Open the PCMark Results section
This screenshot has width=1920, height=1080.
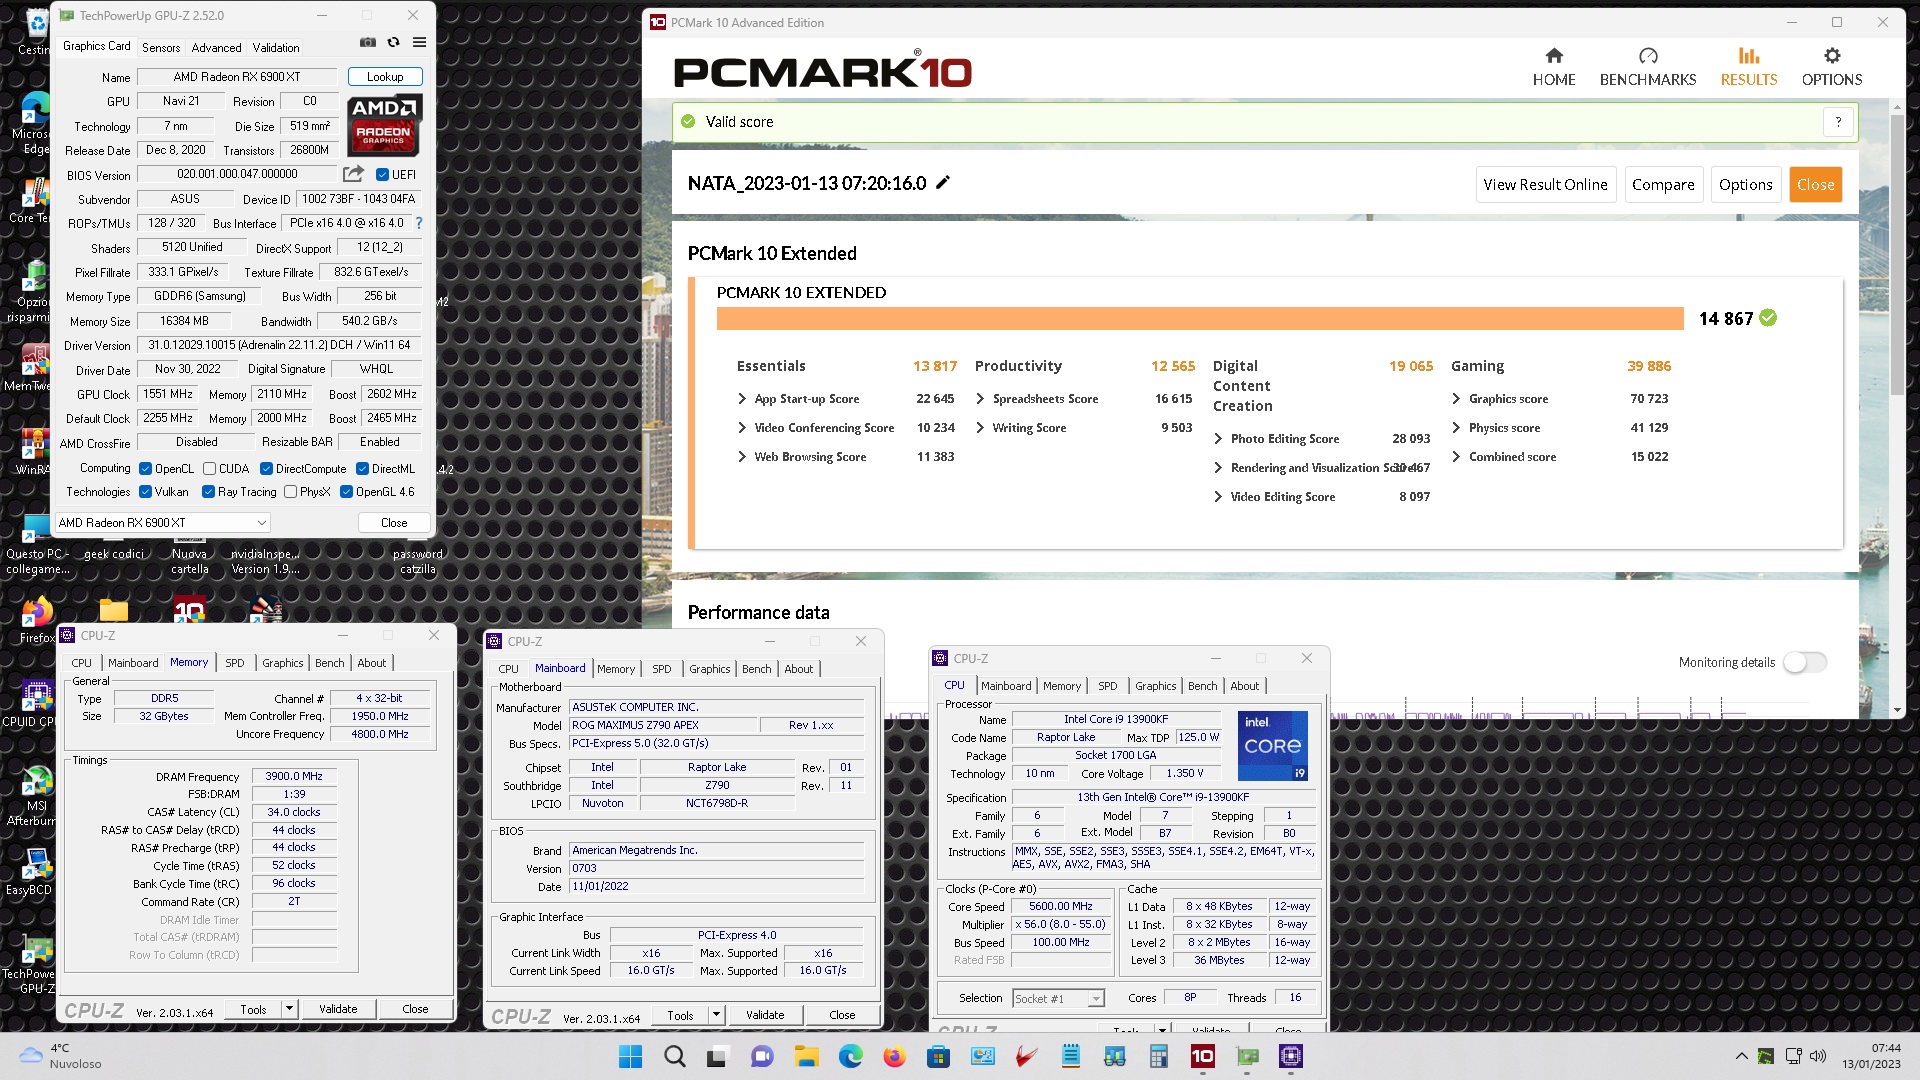[1748, 67]
